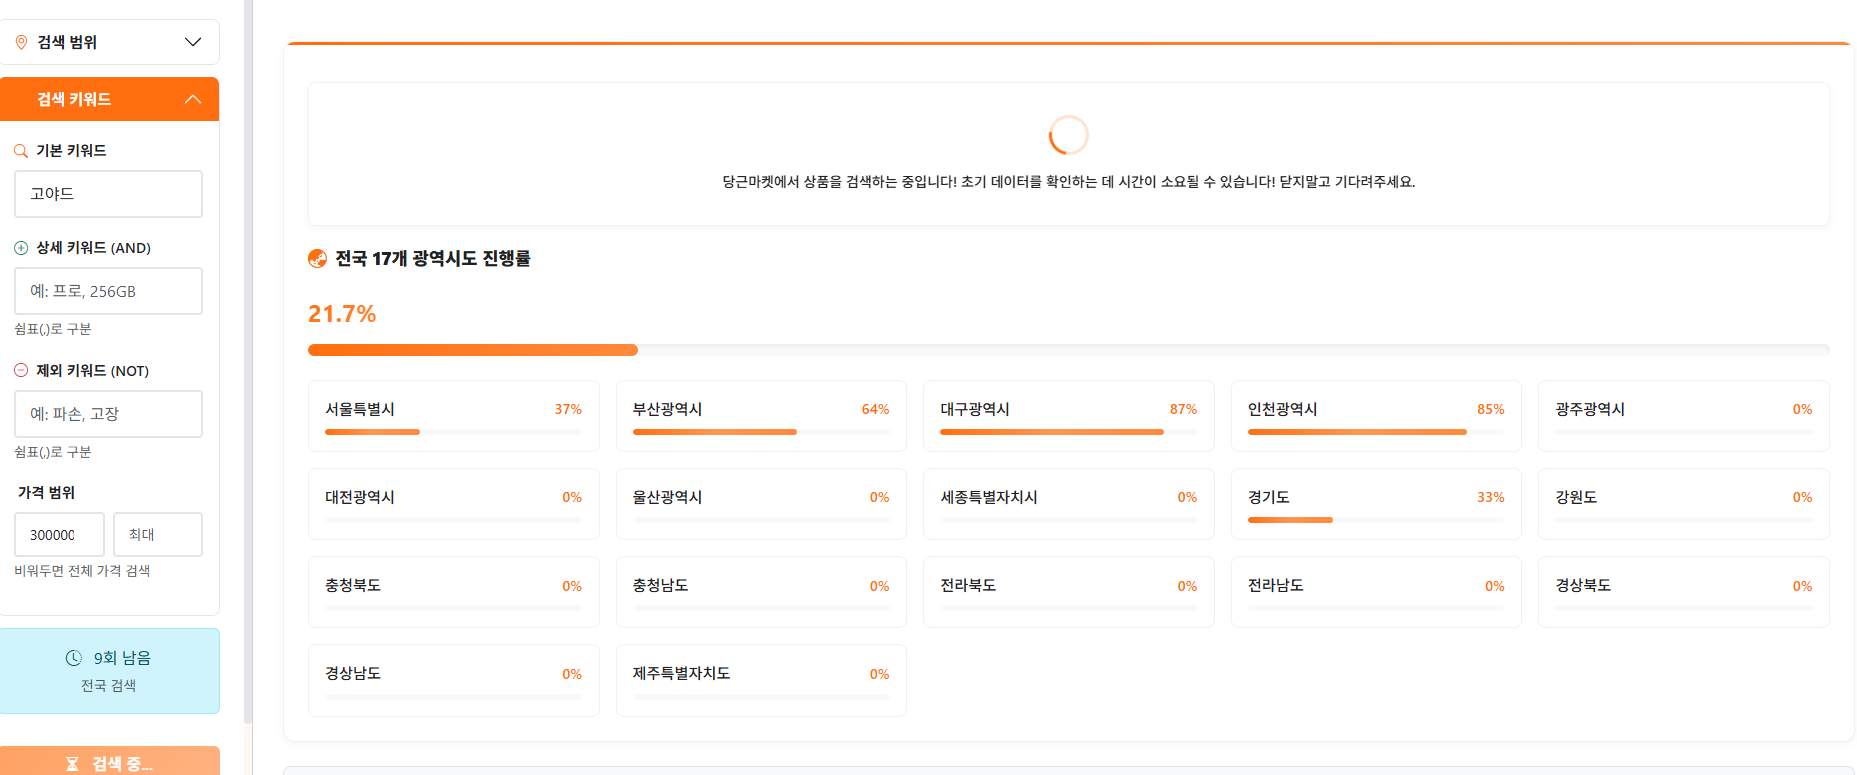Image resolution: width=1857 pixels, height=775 pixels.
Task: Click the 상세 키워드 (AND) input field
Action: pyautogui.click(x=108, y=291)
